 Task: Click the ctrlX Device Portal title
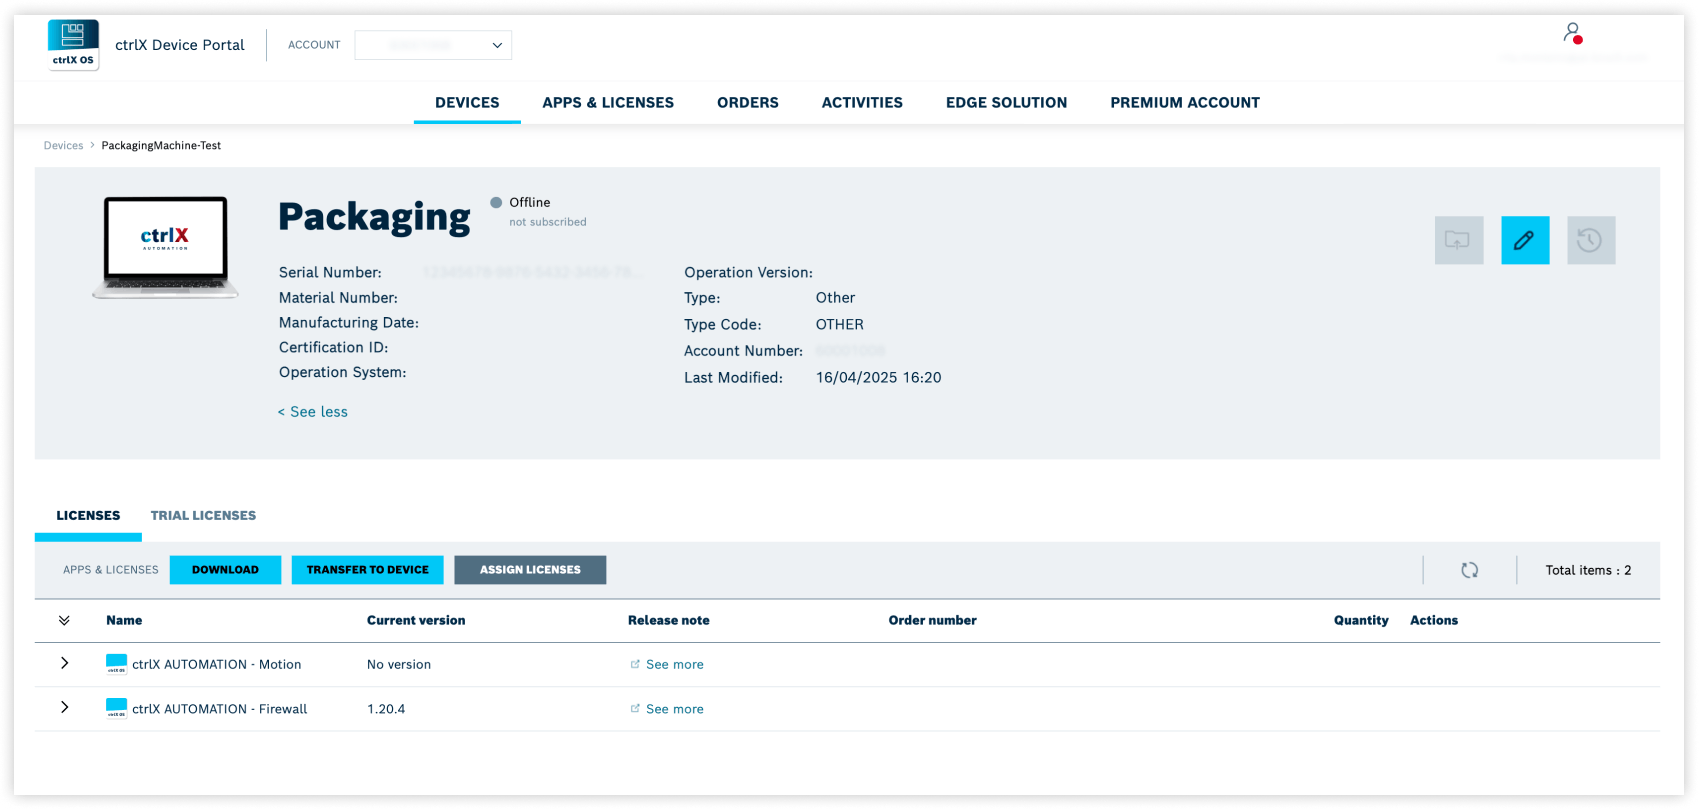[x=180, y=45]
